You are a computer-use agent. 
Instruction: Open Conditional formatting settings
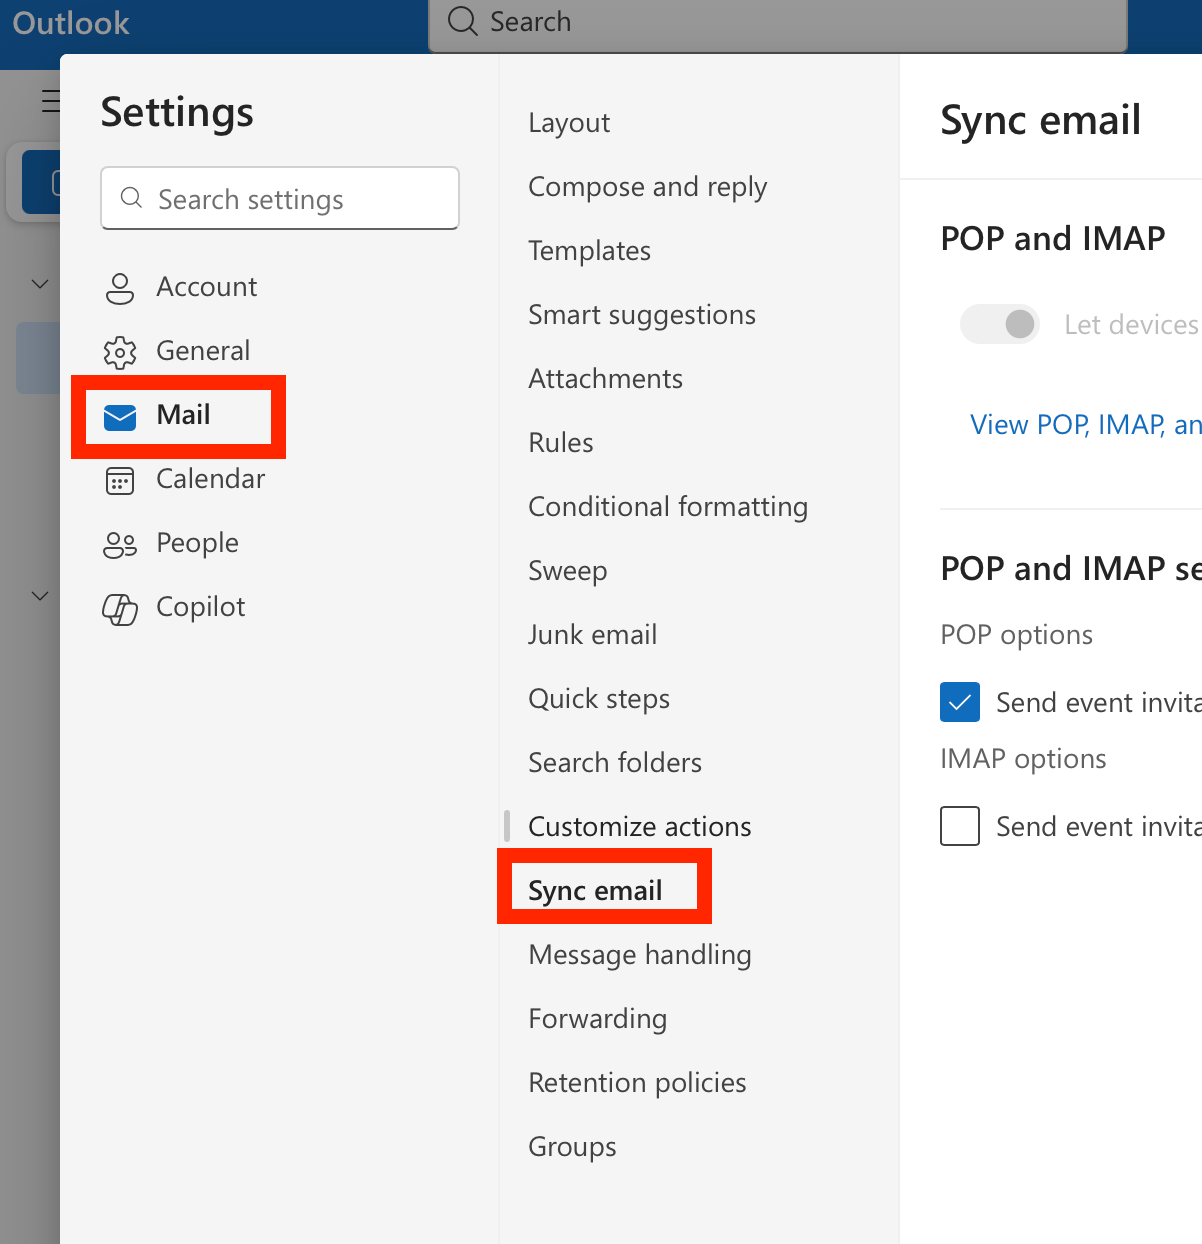point(667,507)
